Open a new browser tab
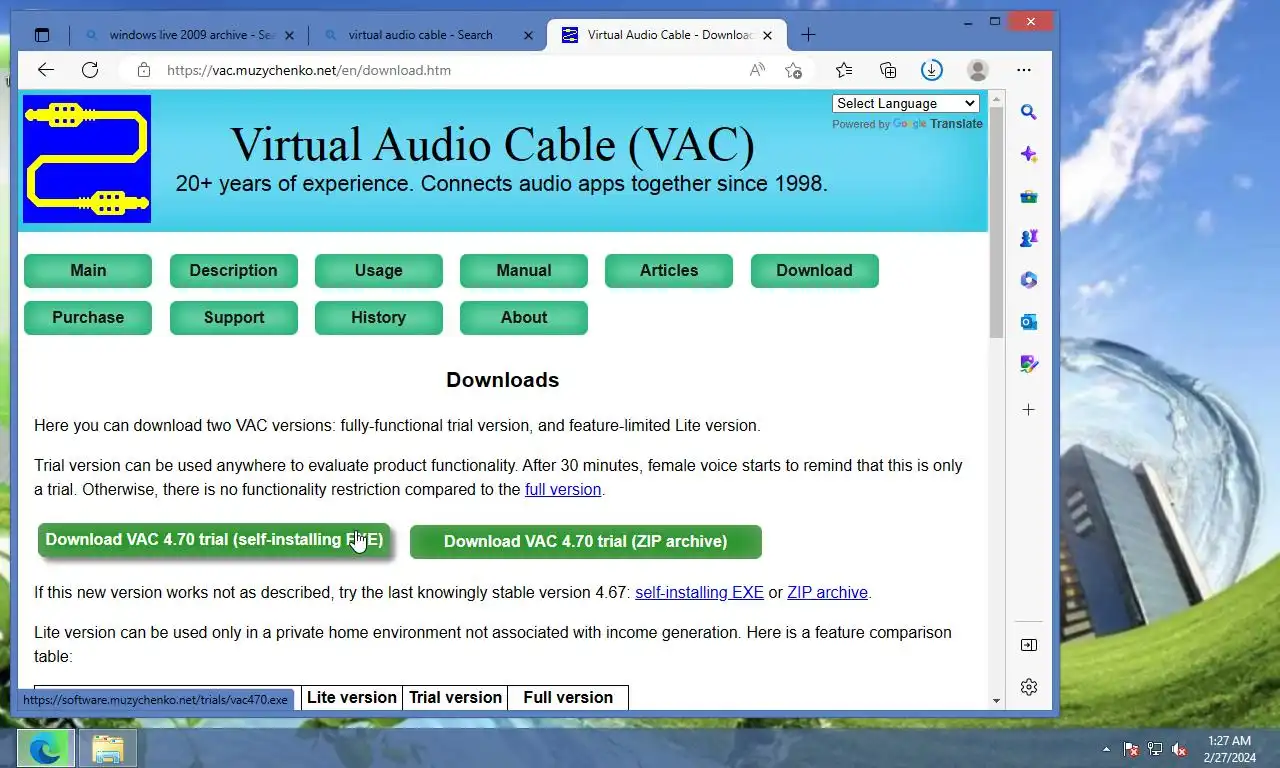Viewport: 1280px width, 768px height. tap(808, 35)
